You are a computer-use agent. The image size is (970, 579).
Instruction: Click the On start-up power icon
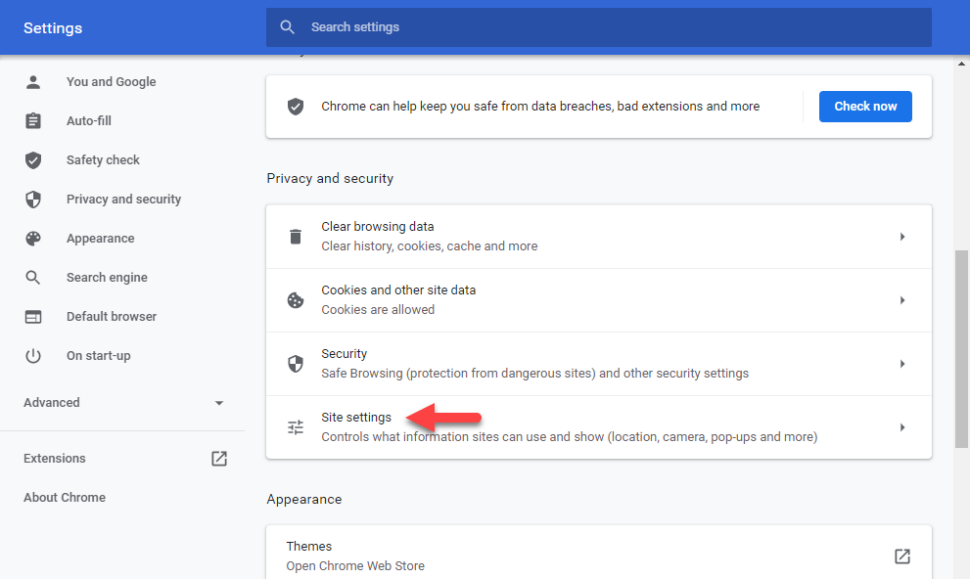tap(33, 356)
